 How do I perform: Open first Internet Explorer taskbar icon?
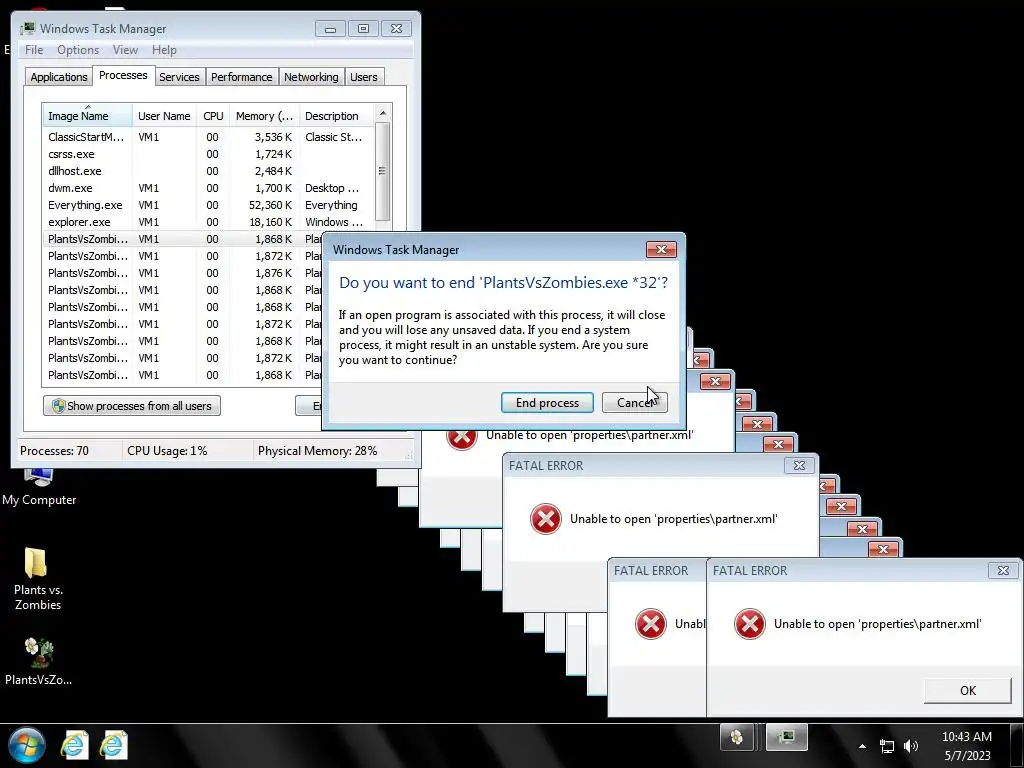pos(74,745)
